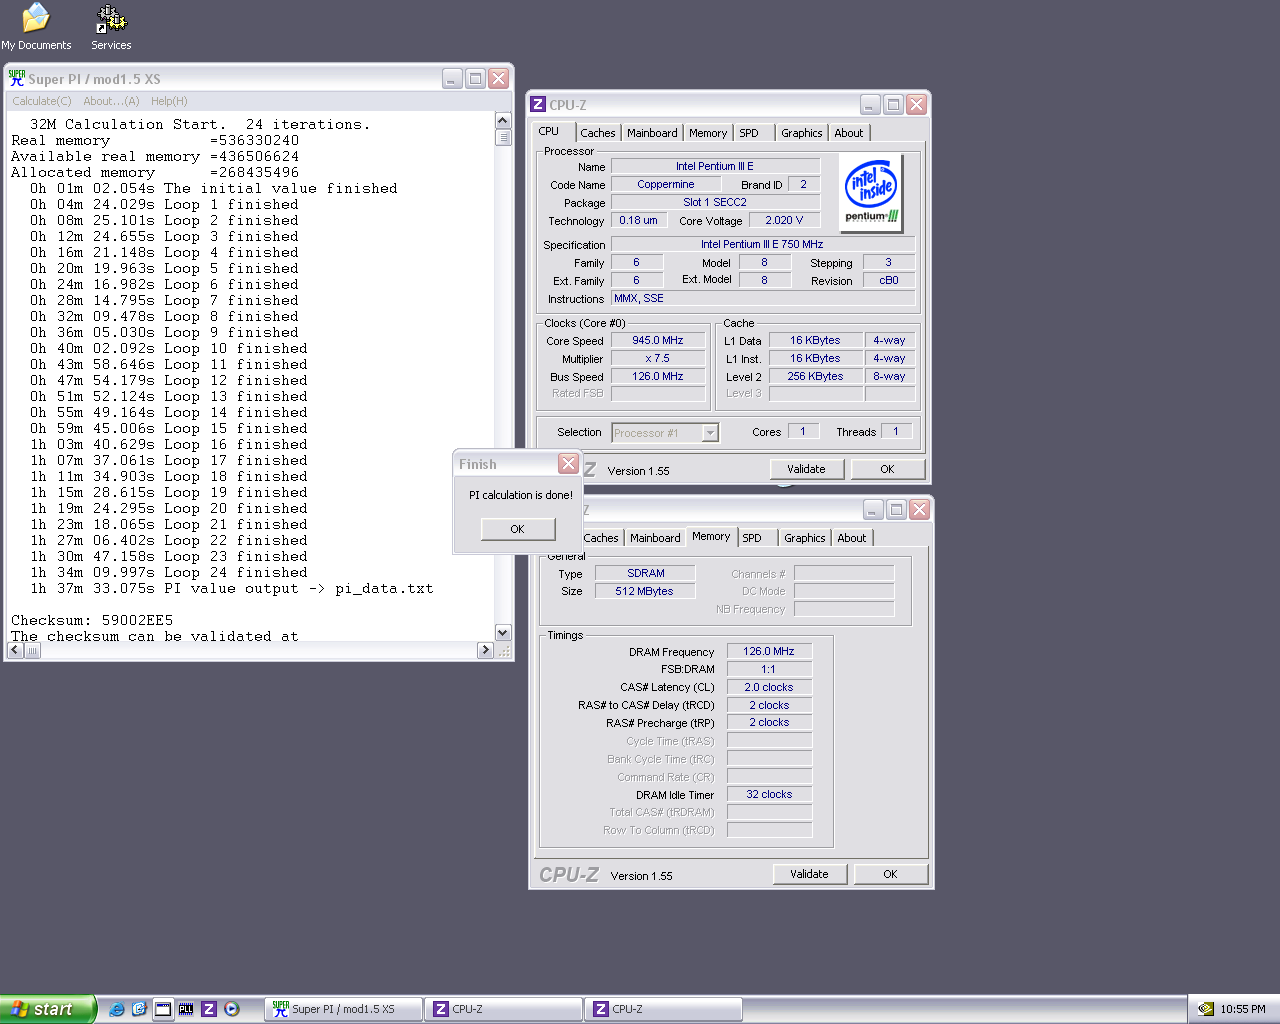Click the Z icon in the upper CPU-Z title bar
The width and height of the screenshot is (1280, 1024).
click(x=538, y=104)
